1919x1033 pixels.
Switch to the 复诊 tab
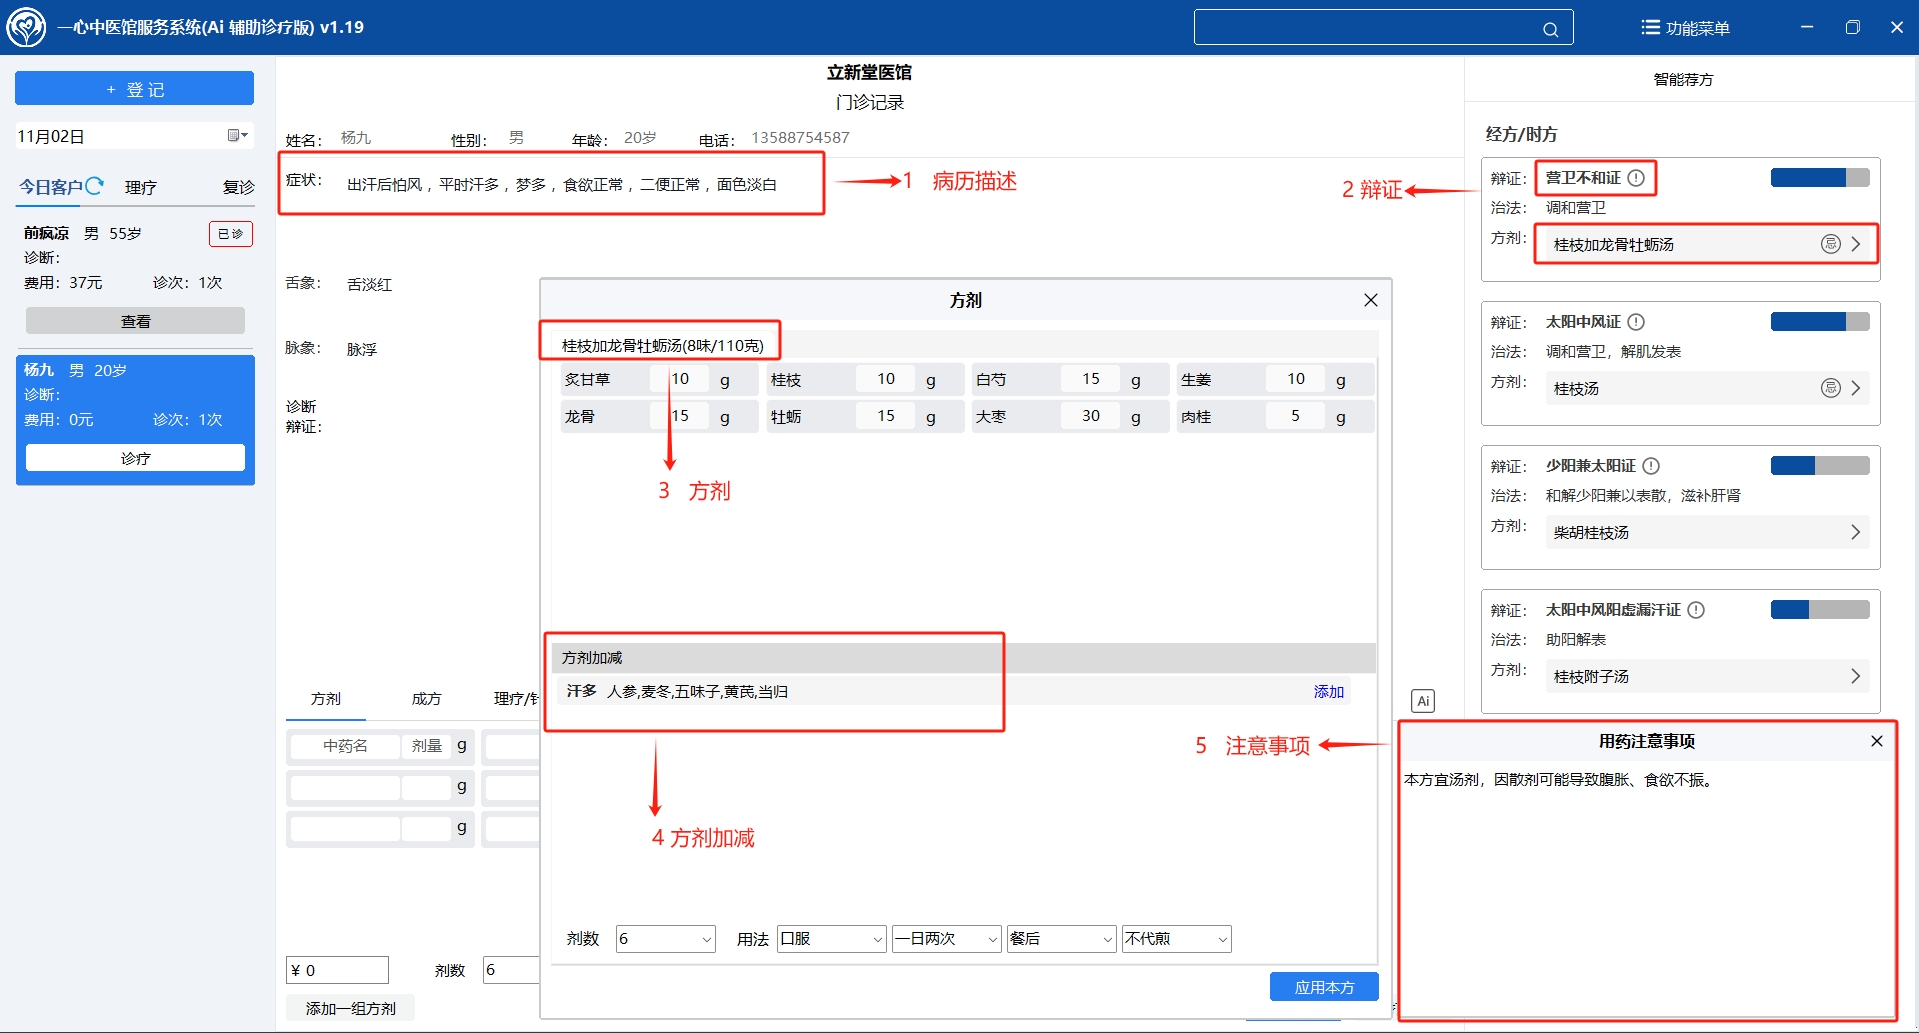[236, 186]
